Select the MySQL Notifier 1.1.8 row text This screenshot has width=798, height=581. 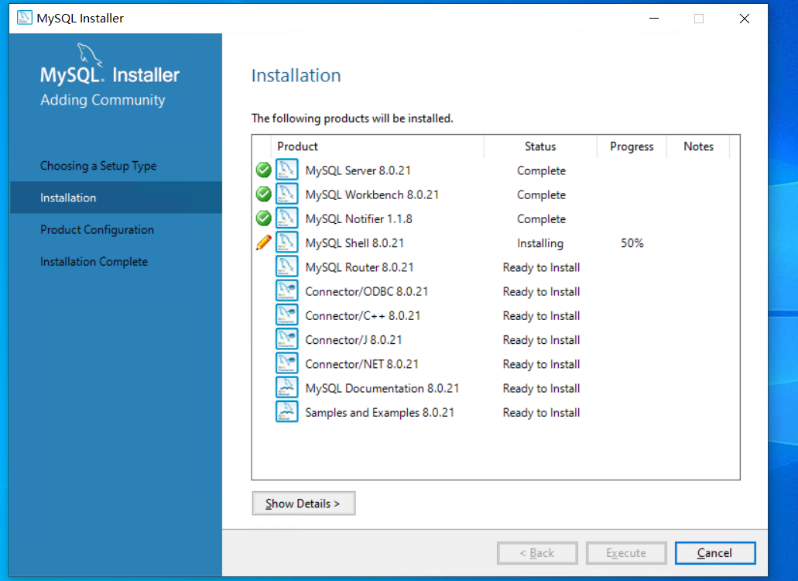359,219
